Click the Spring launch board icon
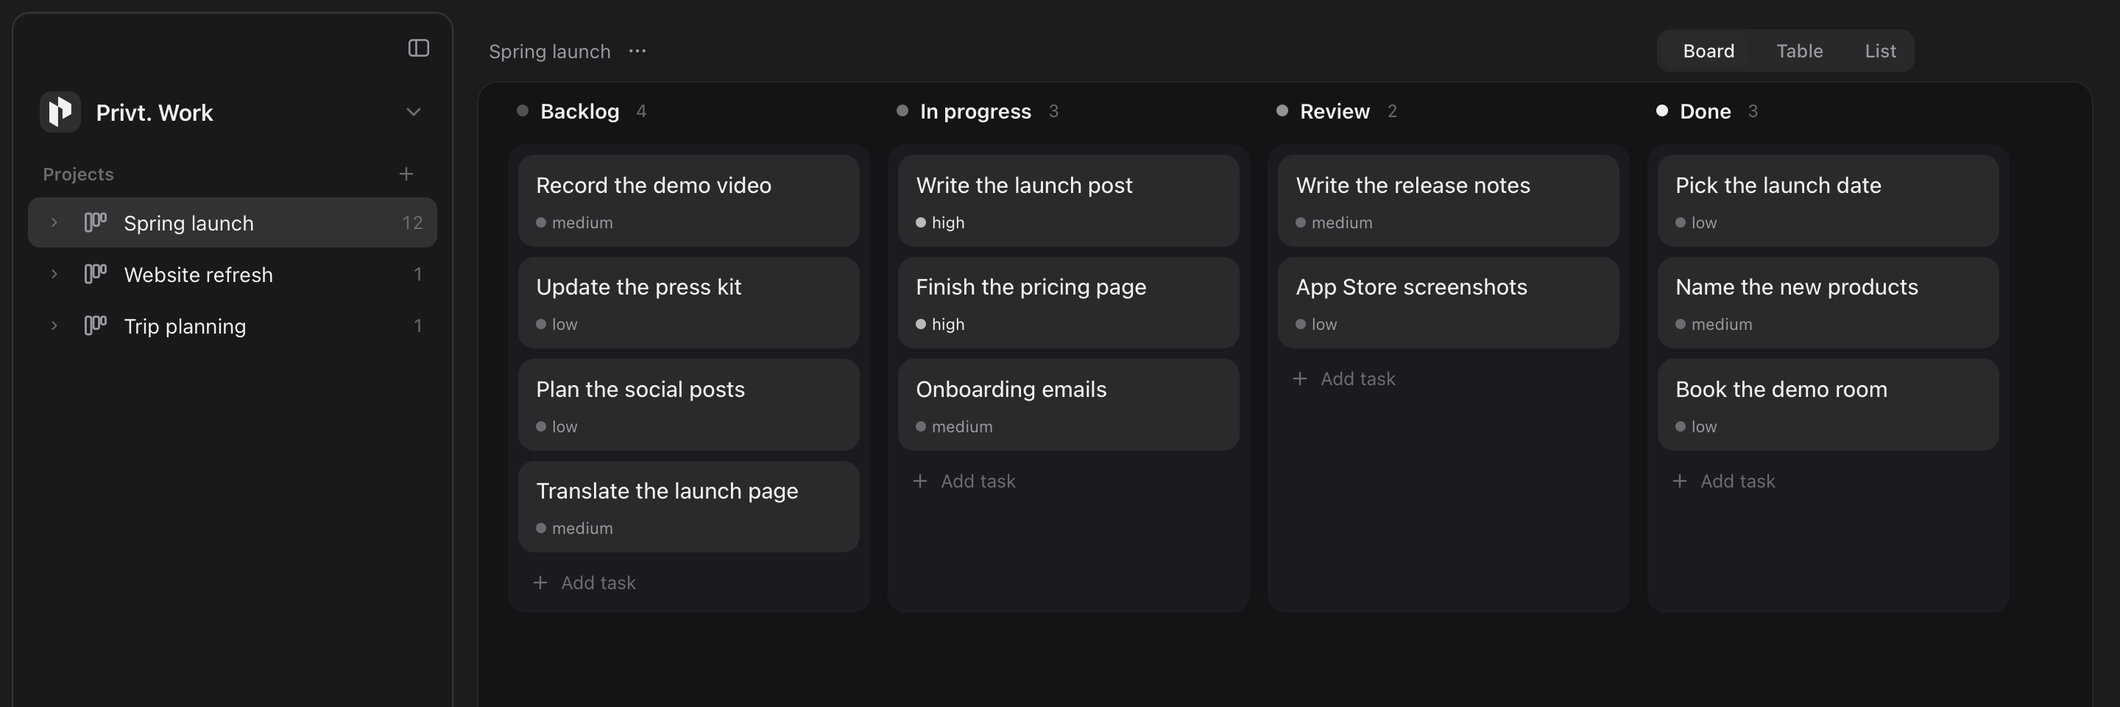 (x=95, y=222)
